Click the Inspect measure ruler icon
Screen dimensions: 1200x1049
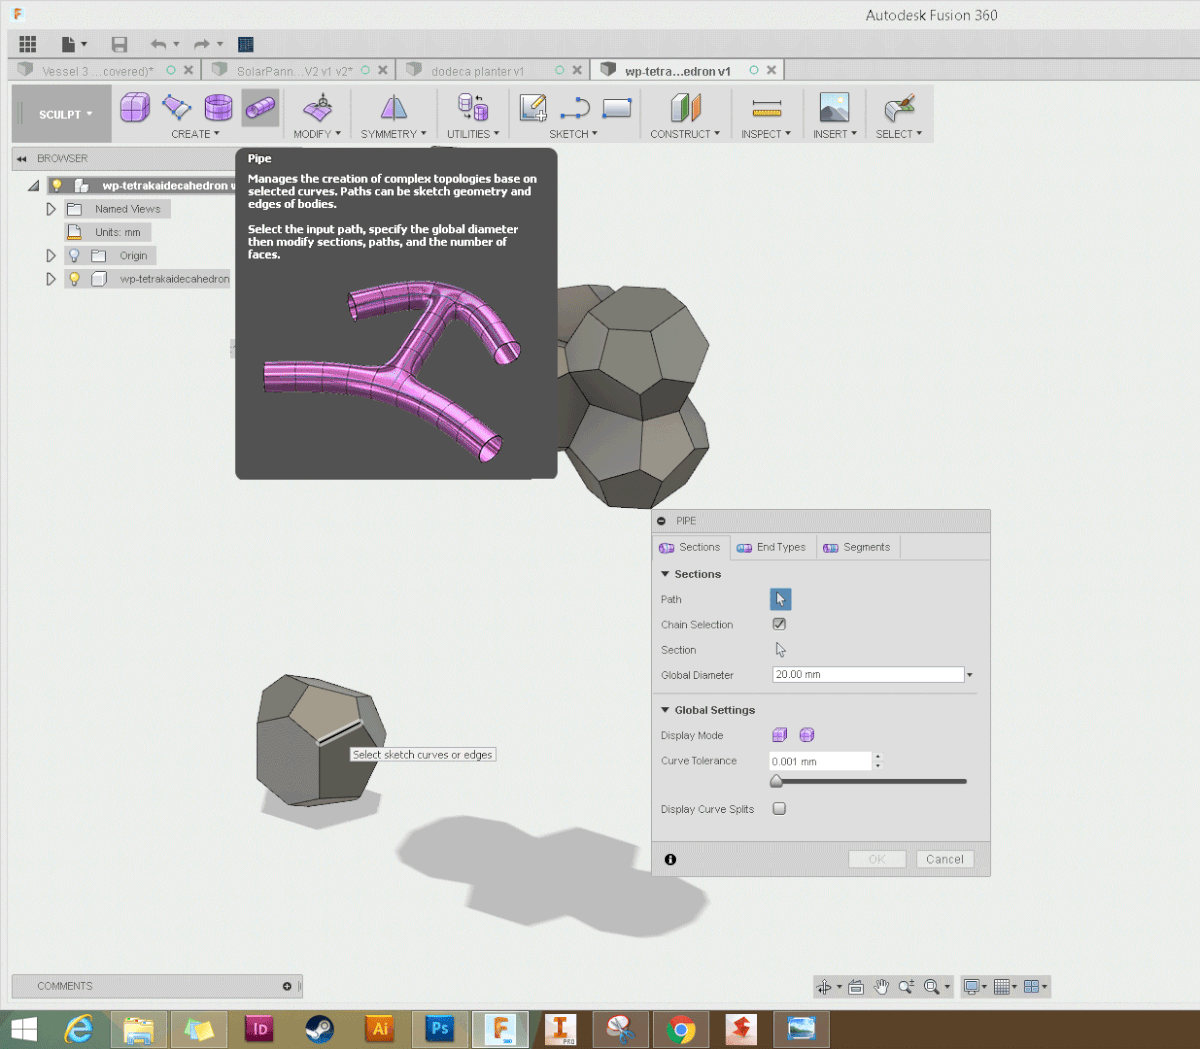tap(767, 107)
